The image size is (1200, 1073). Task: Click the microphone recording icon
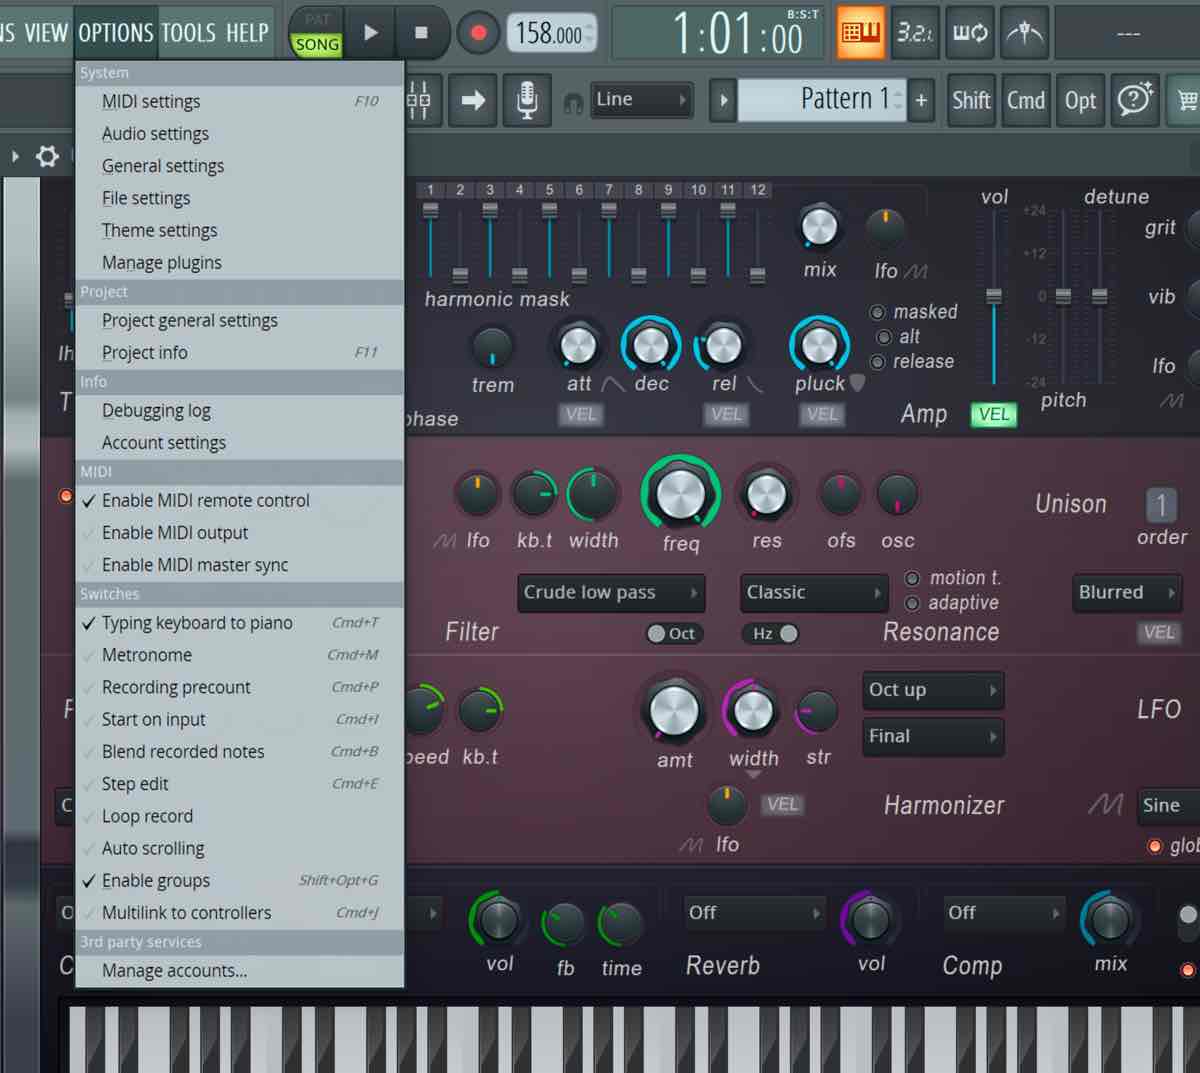click(527, 100)
